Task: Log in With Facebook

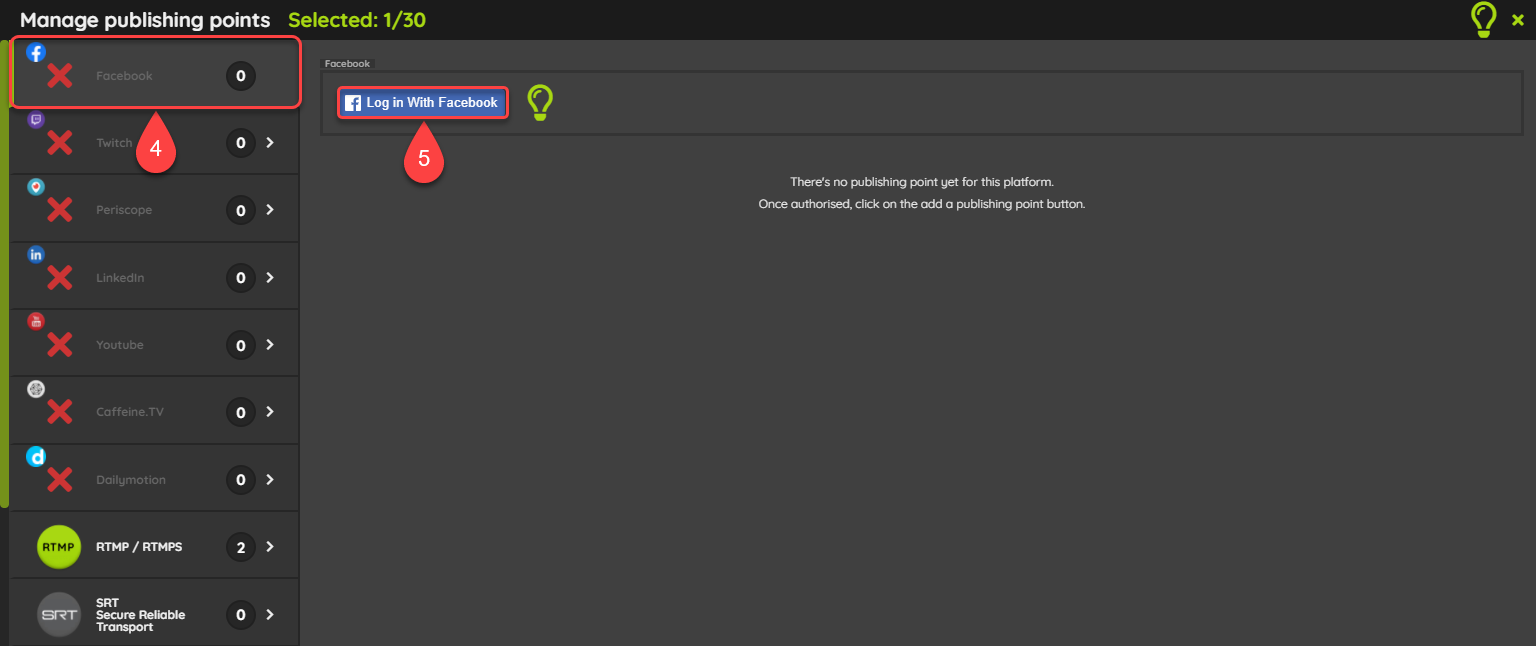Action: coord(423,103)
